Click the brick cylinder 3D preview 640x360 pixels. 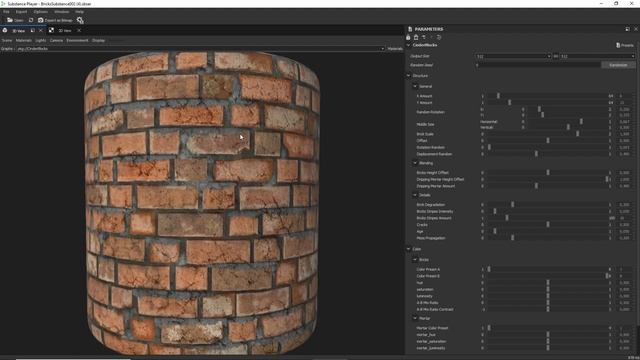coord(202,202)
